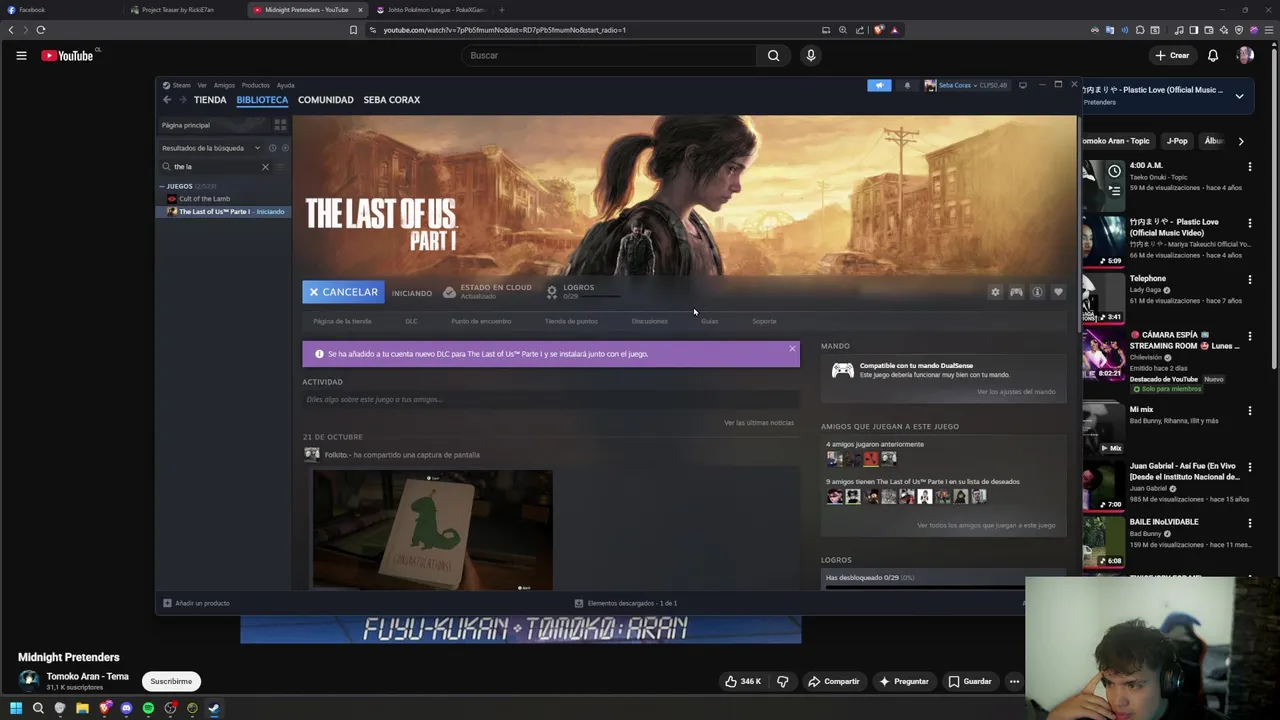Open Windows taskbar search
The image size is (1280, 720).
pos(38,708)
